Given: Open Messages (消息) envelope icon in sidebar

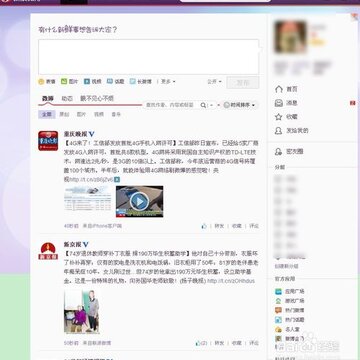Looking at the screenshot, I should (x=278, y=103).
